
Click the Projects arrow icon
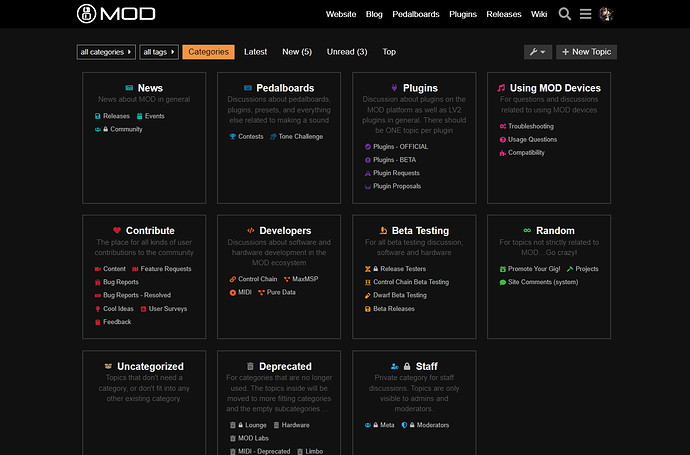(570, 269)
